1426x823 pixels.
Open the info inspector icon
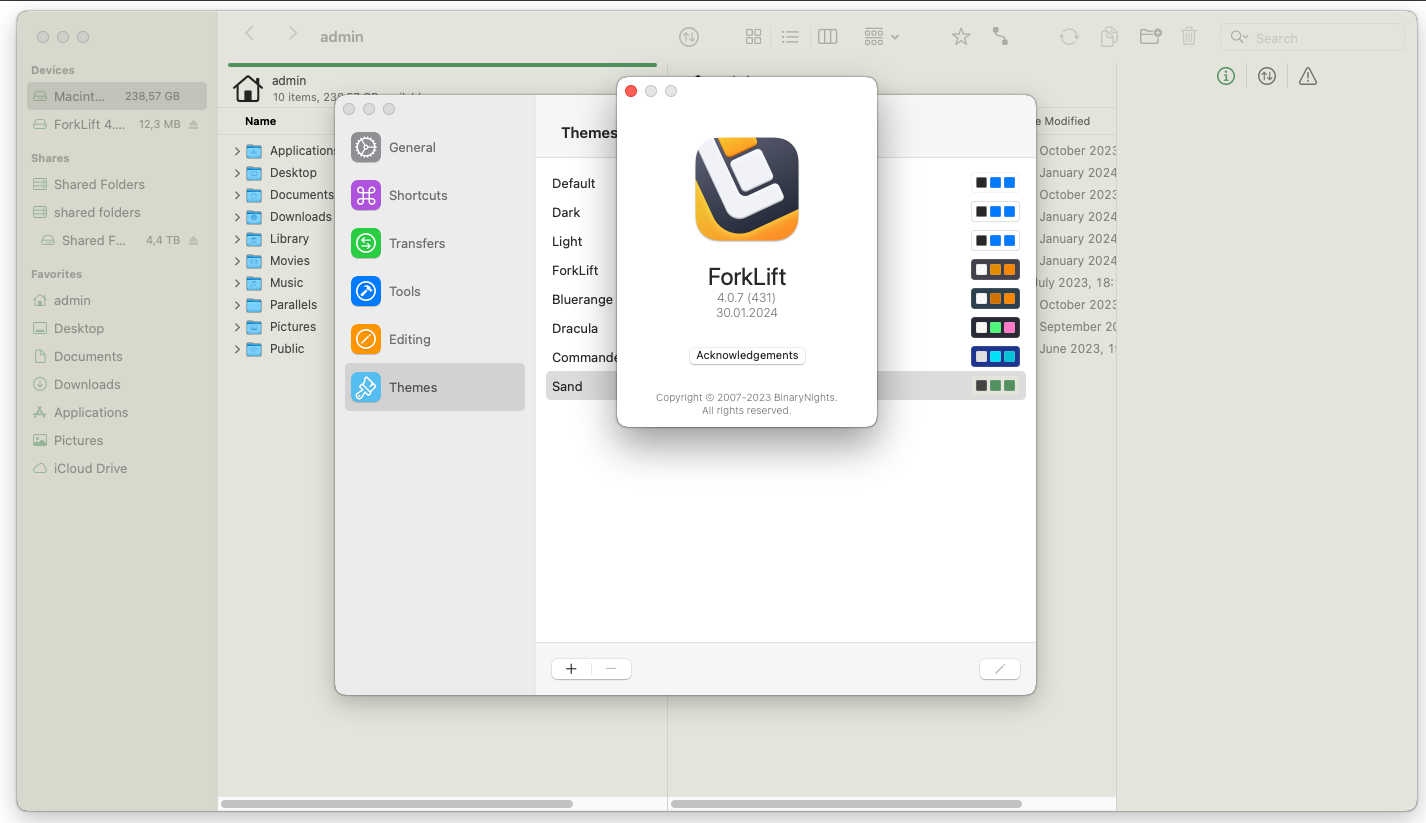click(1226, 76)
